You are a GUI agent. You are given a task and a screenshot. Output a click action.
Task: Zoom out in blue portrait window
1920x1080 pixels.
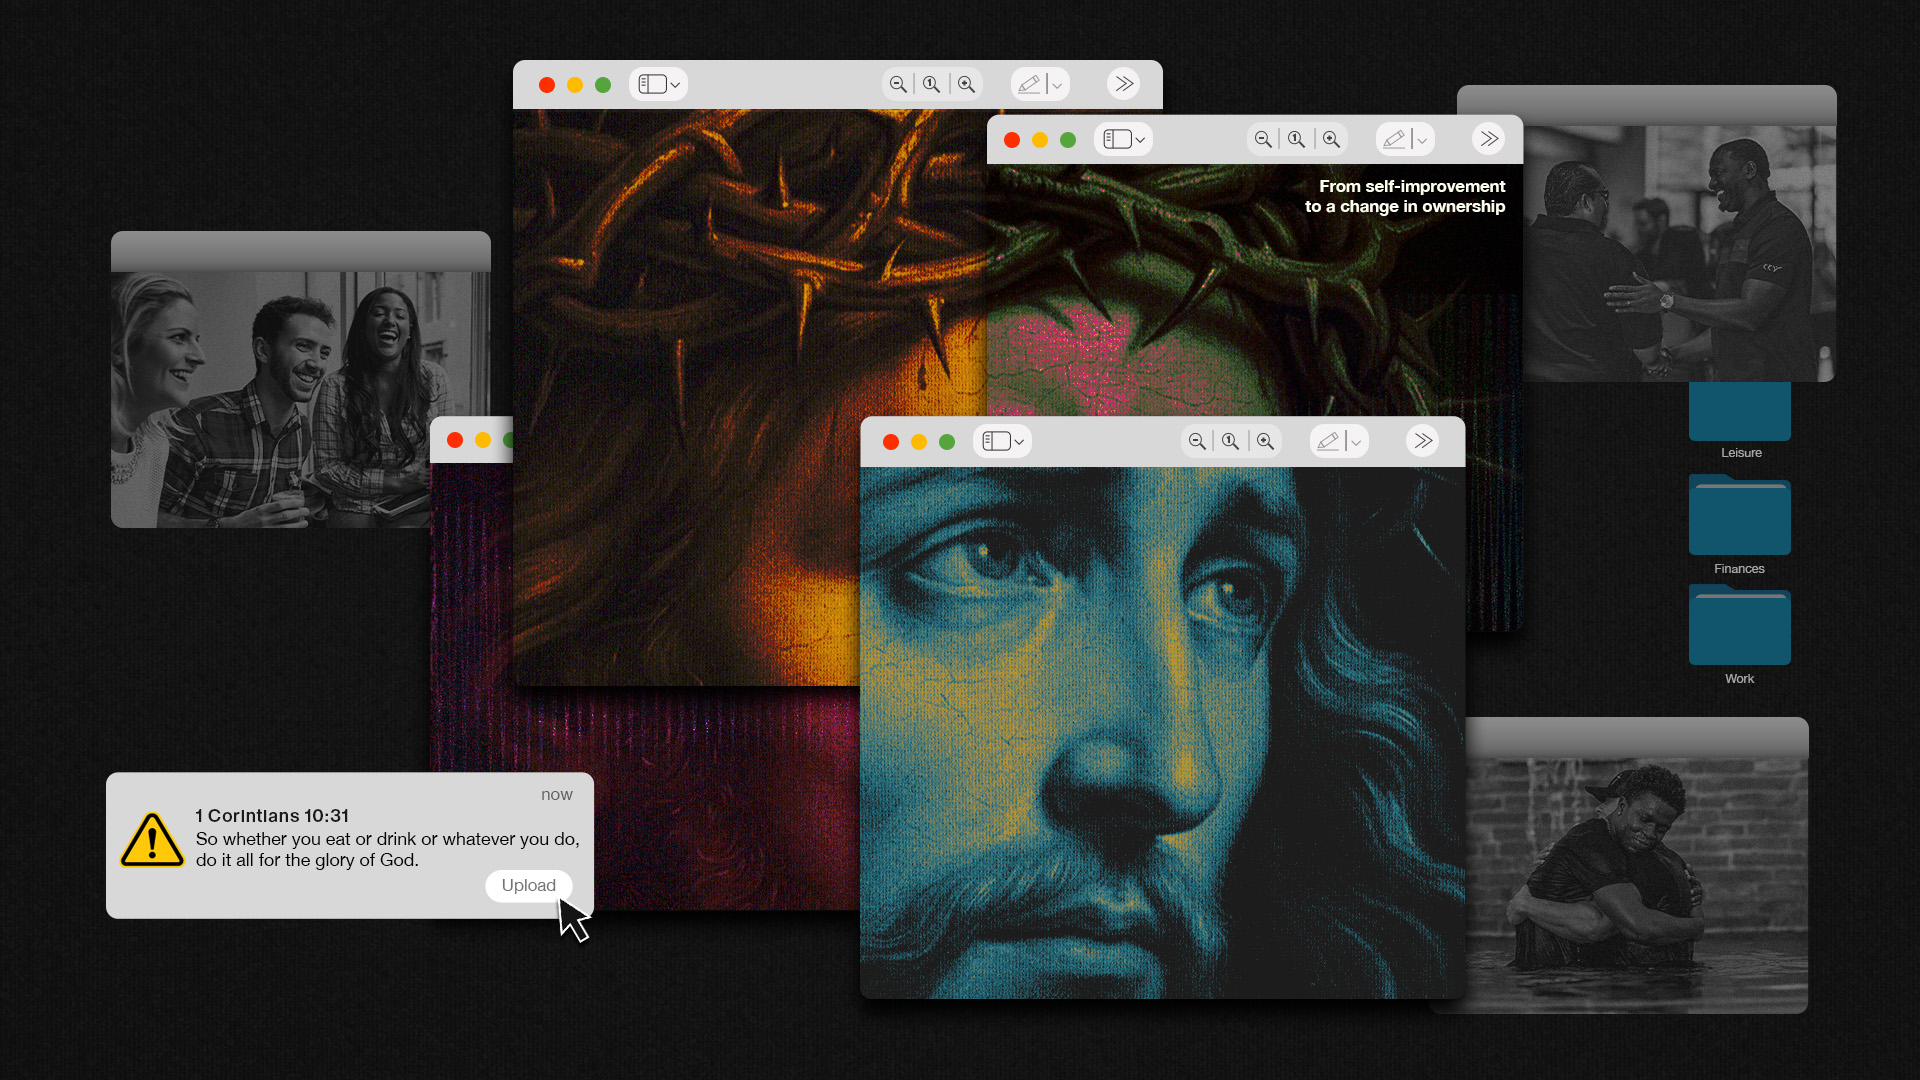tap(1196, 441)
